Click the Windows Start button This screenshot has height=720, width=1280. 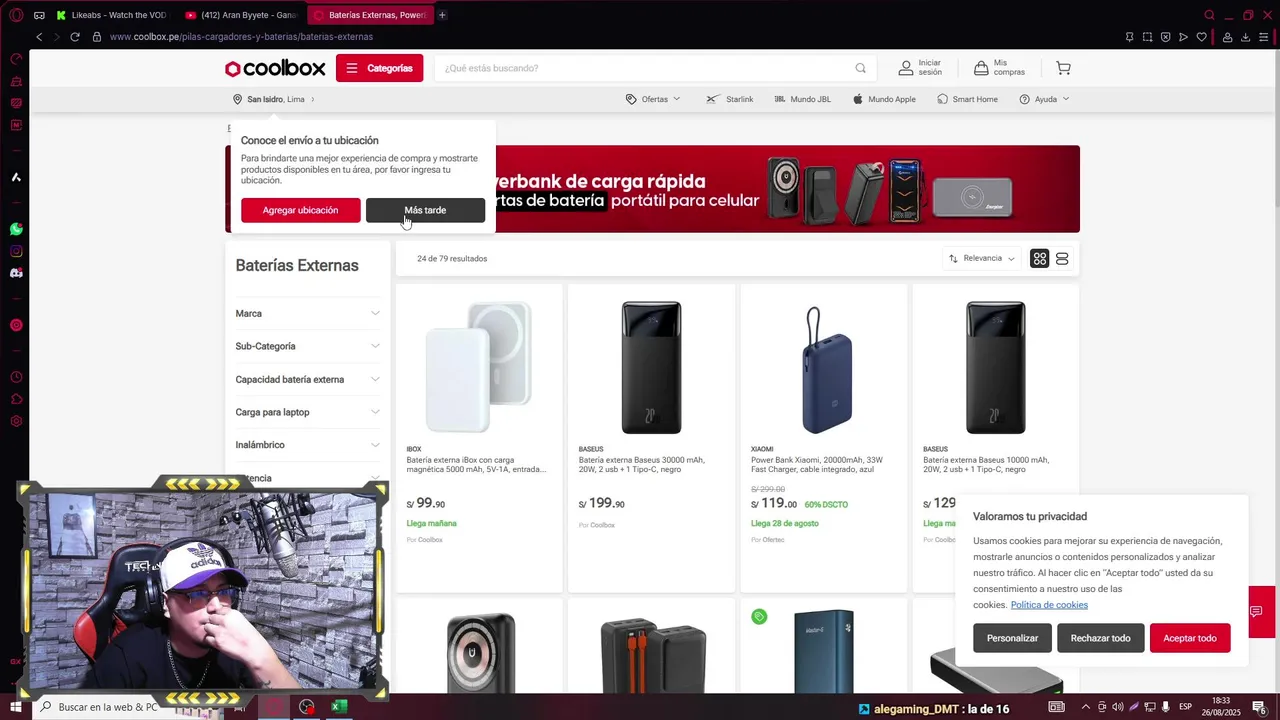[x=16, y=707]
